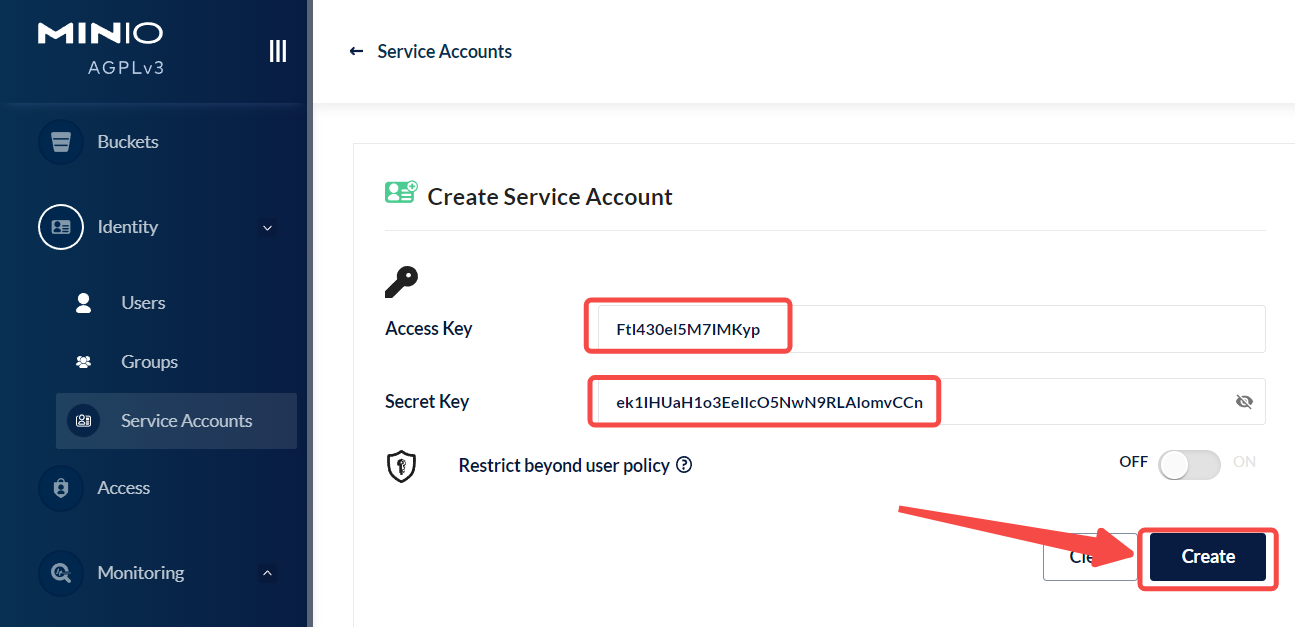Collapse the sidebar menu with bars icon

[x=278, y=51]
